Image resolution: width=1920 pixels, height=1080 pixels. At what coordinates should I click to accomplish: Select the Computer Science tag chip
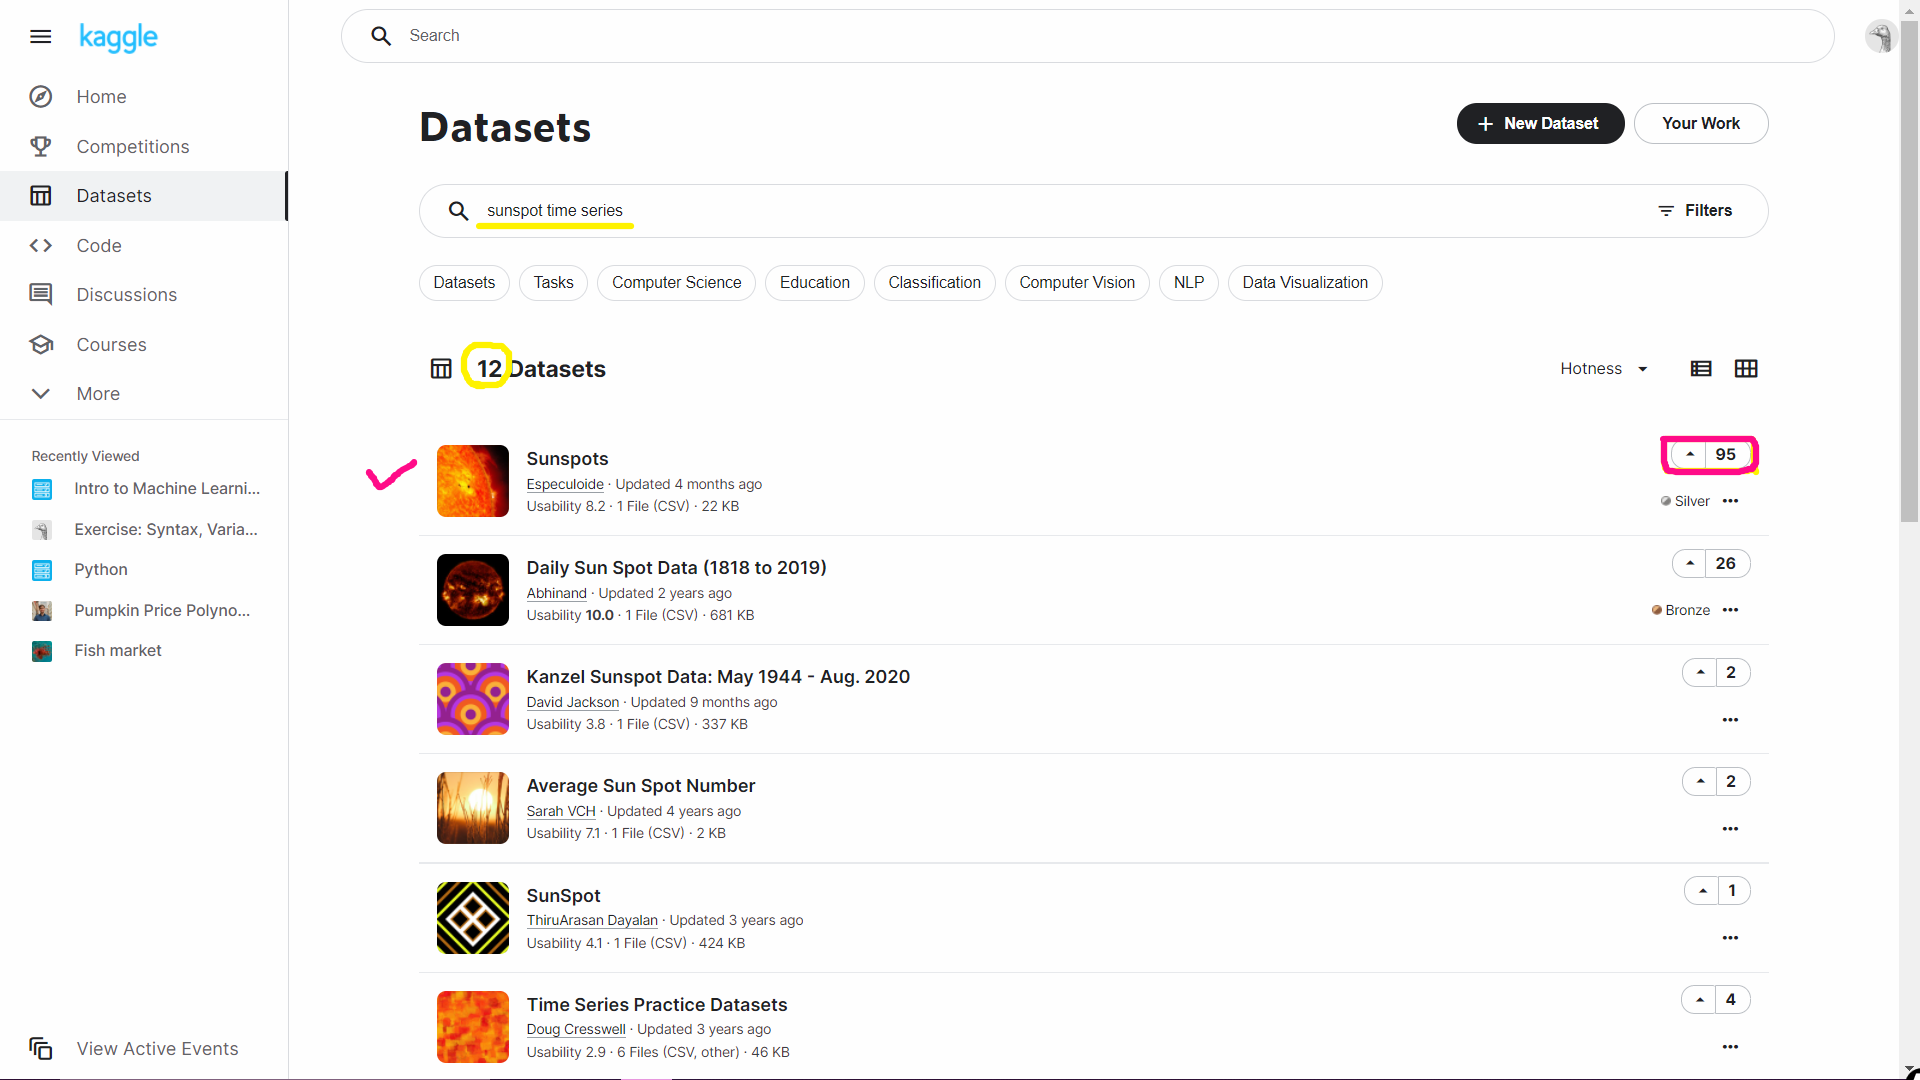click(677, 283)
